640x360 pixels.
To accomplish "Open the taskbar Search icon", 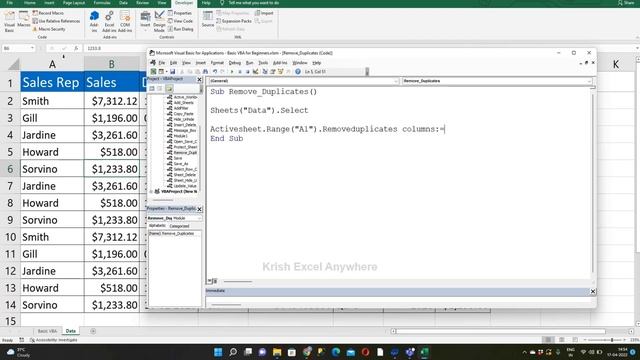I will (233, 352).
